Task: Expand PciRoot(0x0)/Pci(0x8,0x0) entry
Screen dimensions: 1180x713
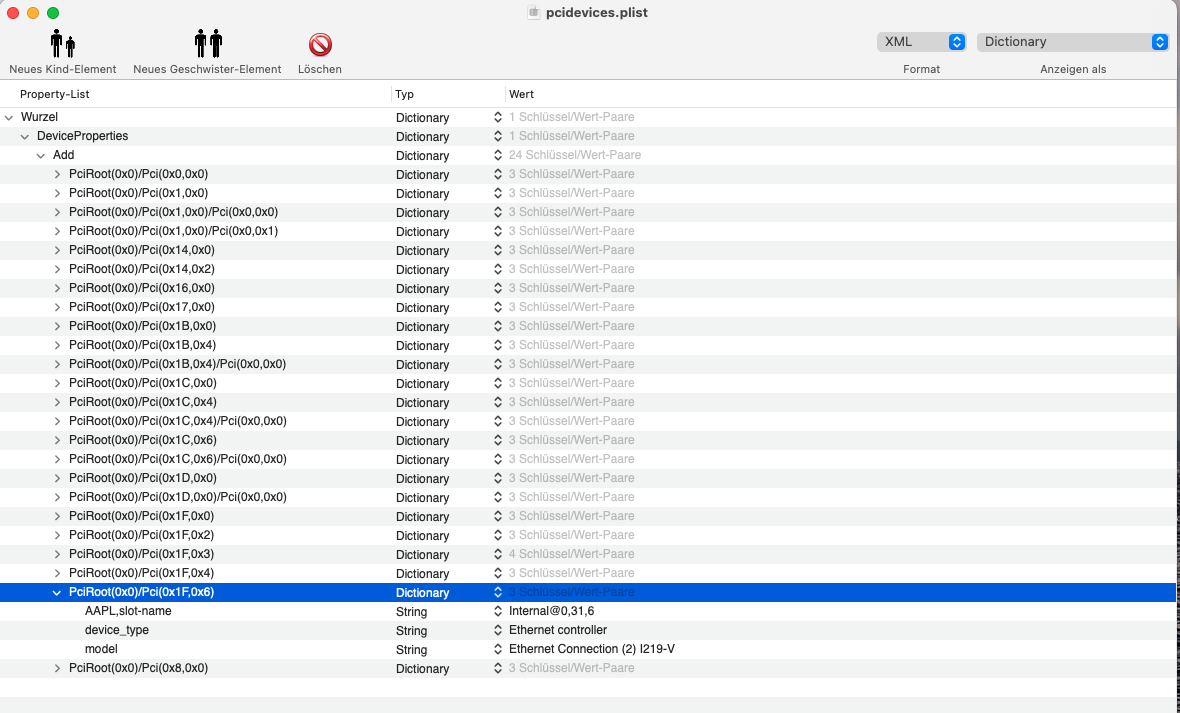Action: 57,669
